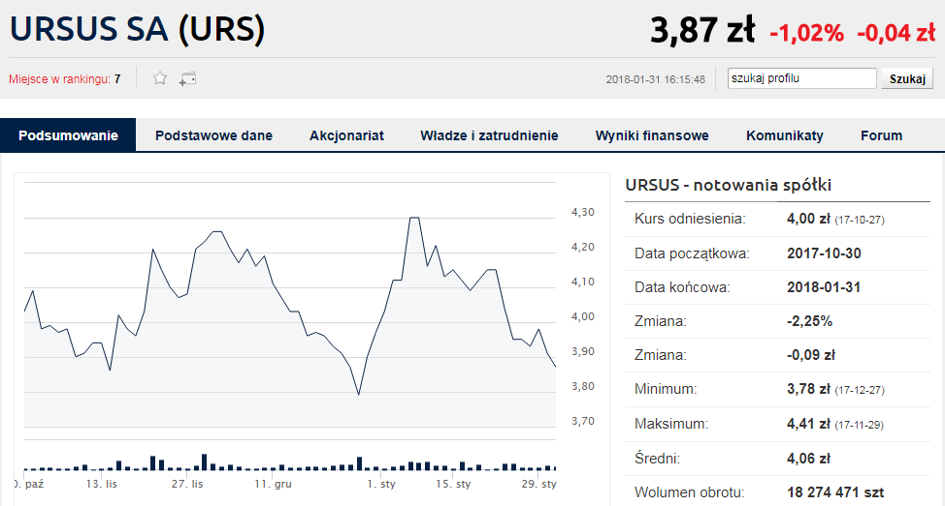Click the Maksimum label
The image size is (945, 506).
tap(671, 424)
